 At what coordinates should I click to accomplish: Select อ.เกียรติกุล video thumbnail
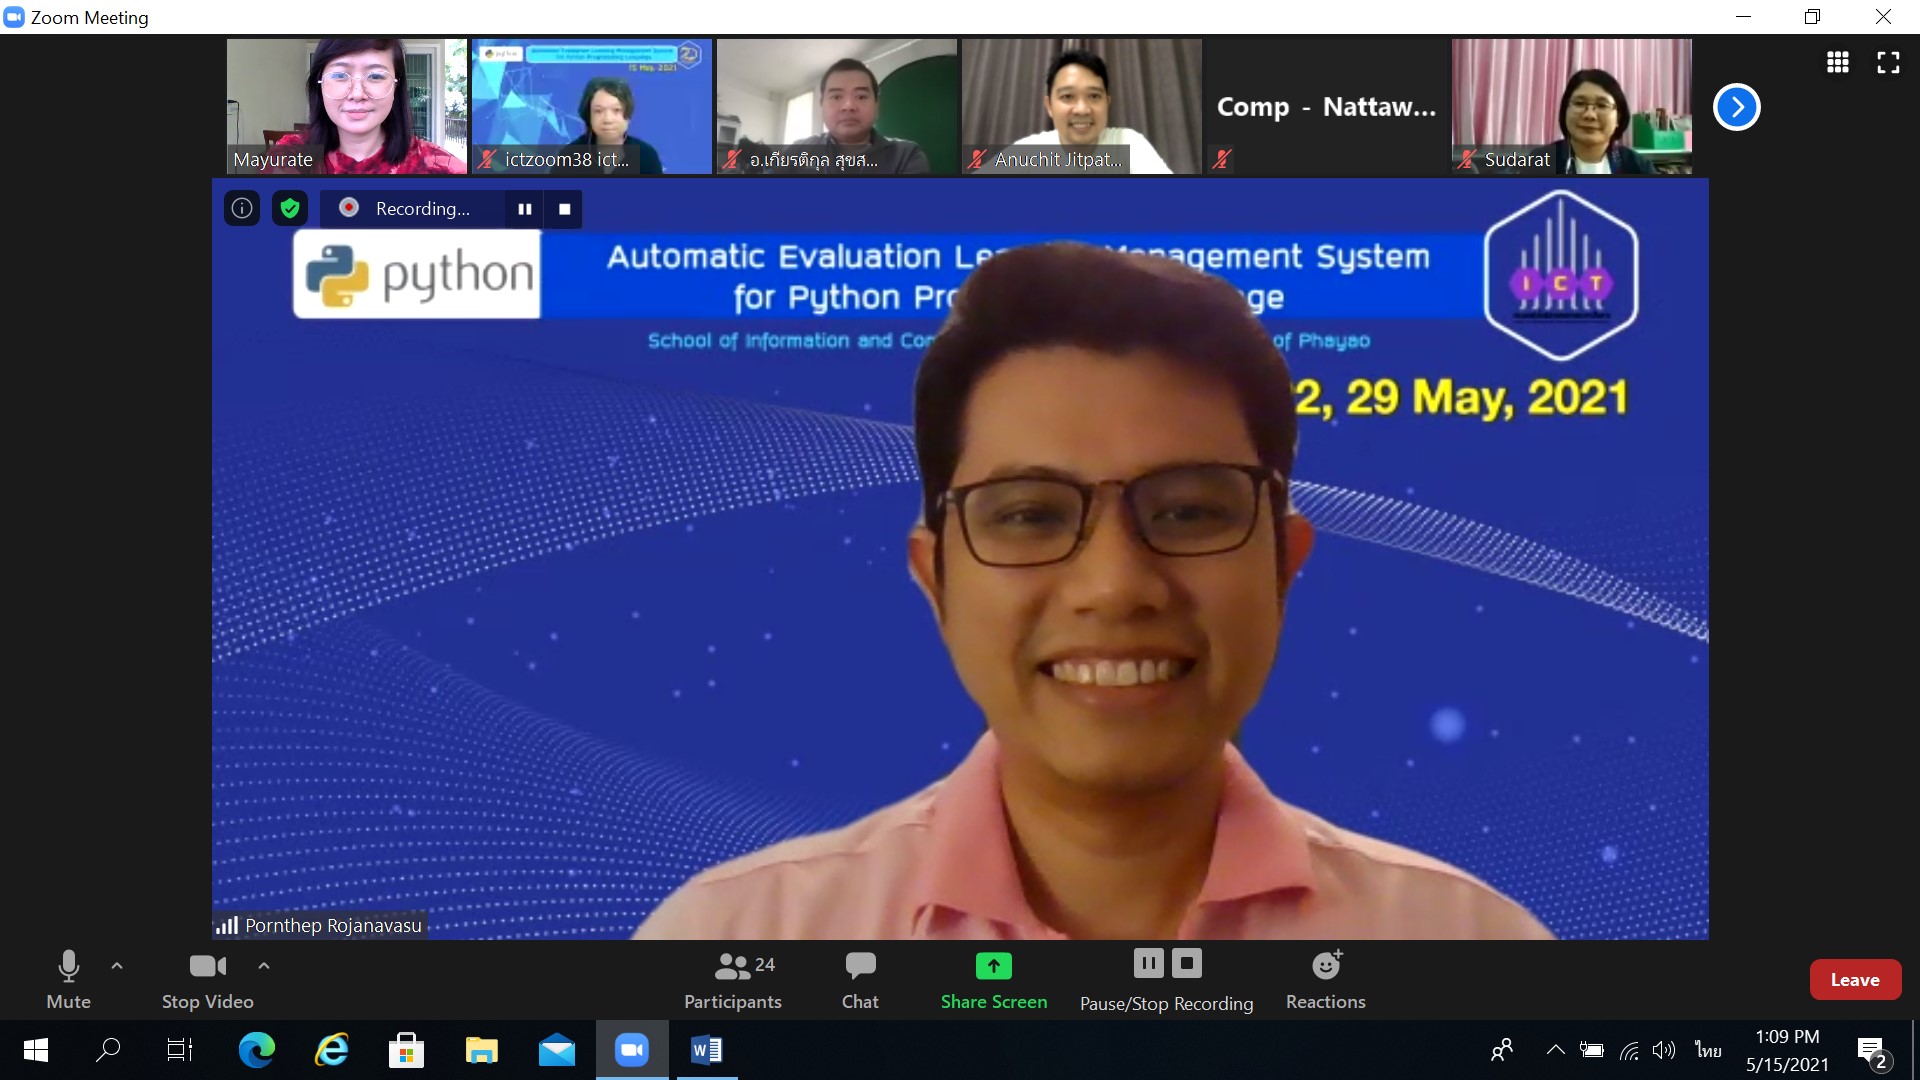(836, 106)
